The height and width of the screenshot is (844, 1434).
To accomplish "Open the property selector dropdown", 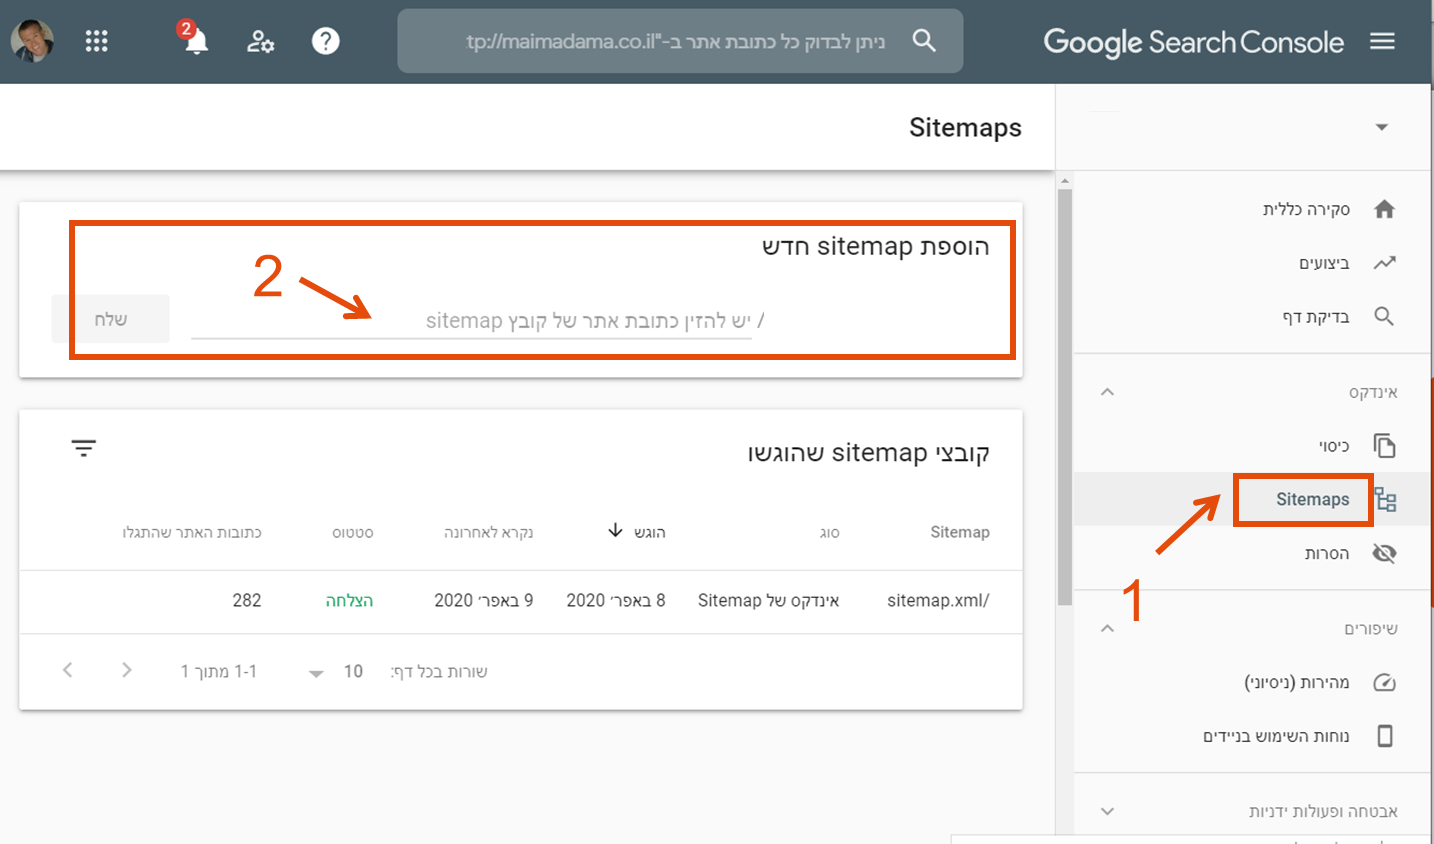I will pyautogui.click(x=1381, y=127).
